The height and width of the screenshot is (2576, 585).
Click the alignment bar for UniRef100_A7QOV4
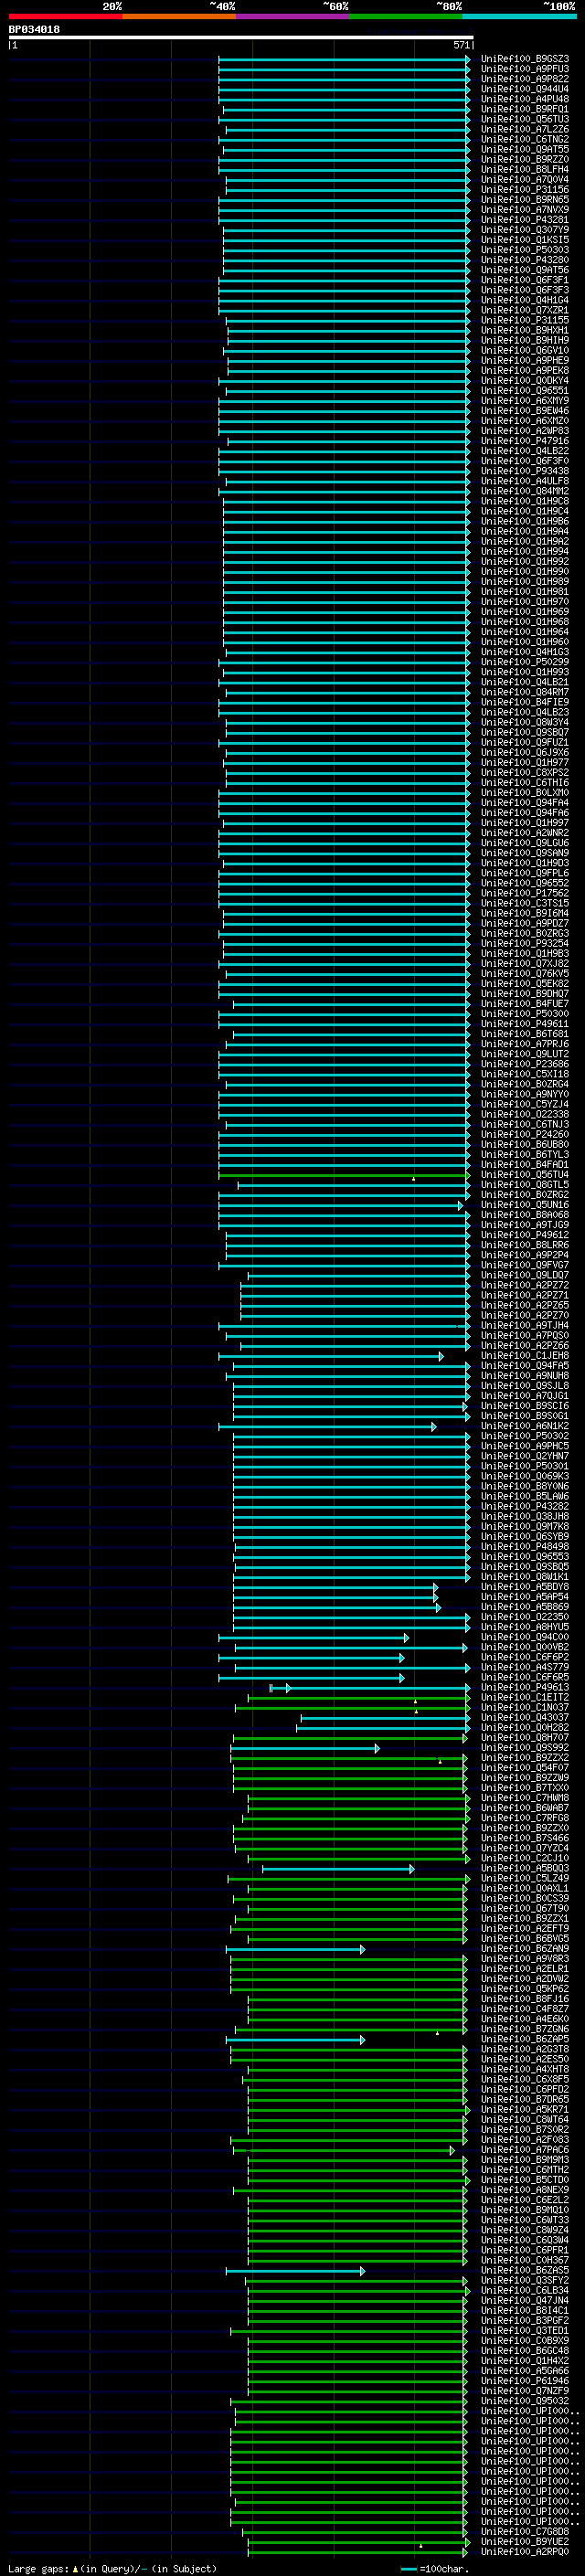pyautogui.click(x=347, y=179)
